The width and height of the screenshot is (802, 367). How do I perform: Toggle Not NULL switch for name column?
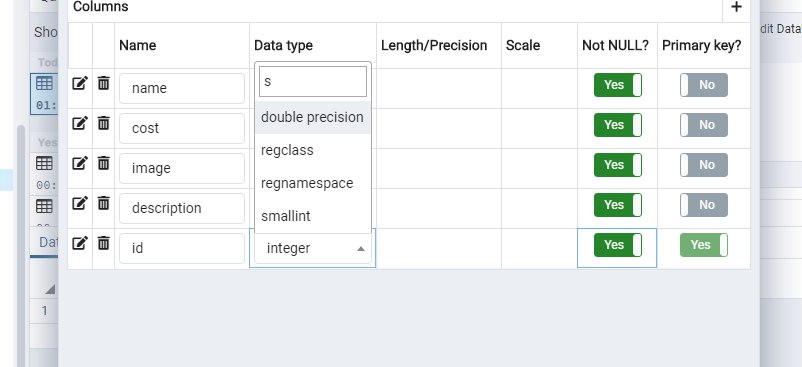617,85
